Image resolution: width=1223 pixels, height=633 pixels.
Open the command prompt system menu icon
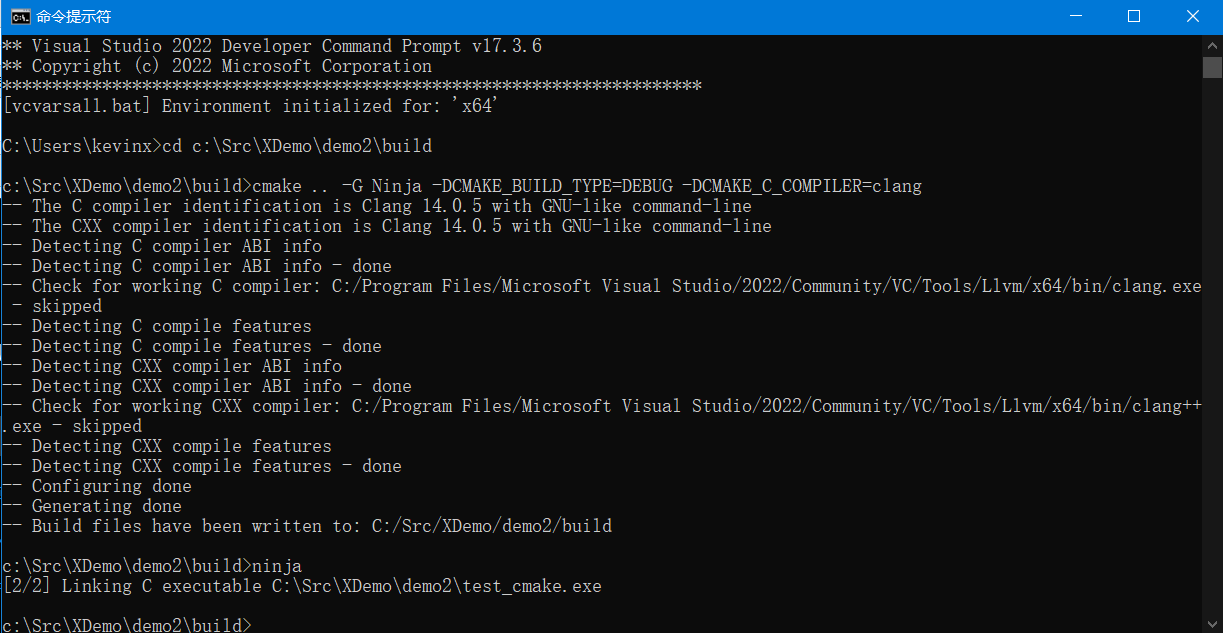pos(19,16)
